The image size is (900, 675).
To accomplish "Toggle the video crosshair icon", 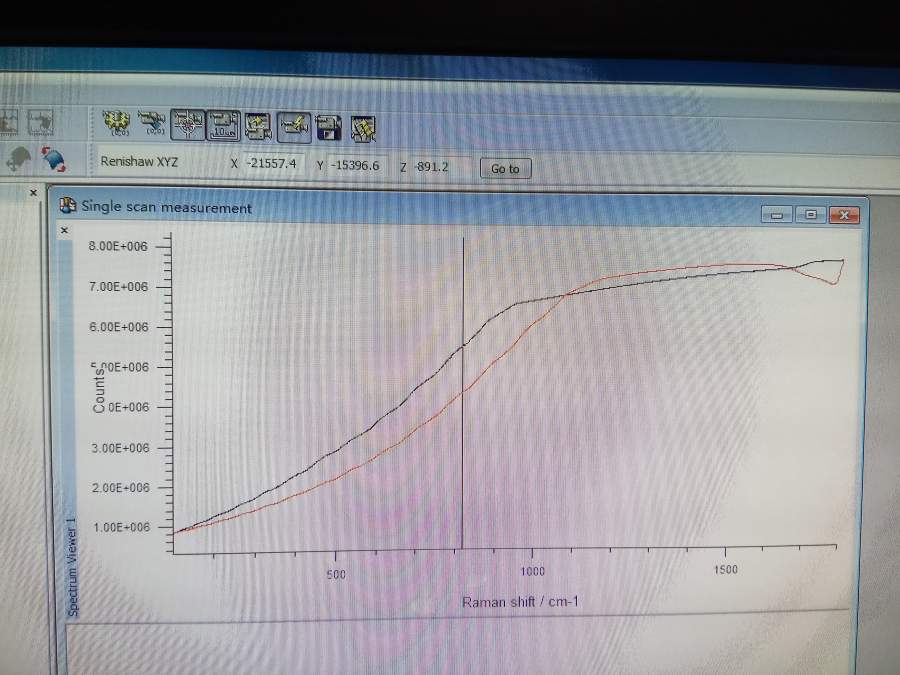I will click(188, 125).
